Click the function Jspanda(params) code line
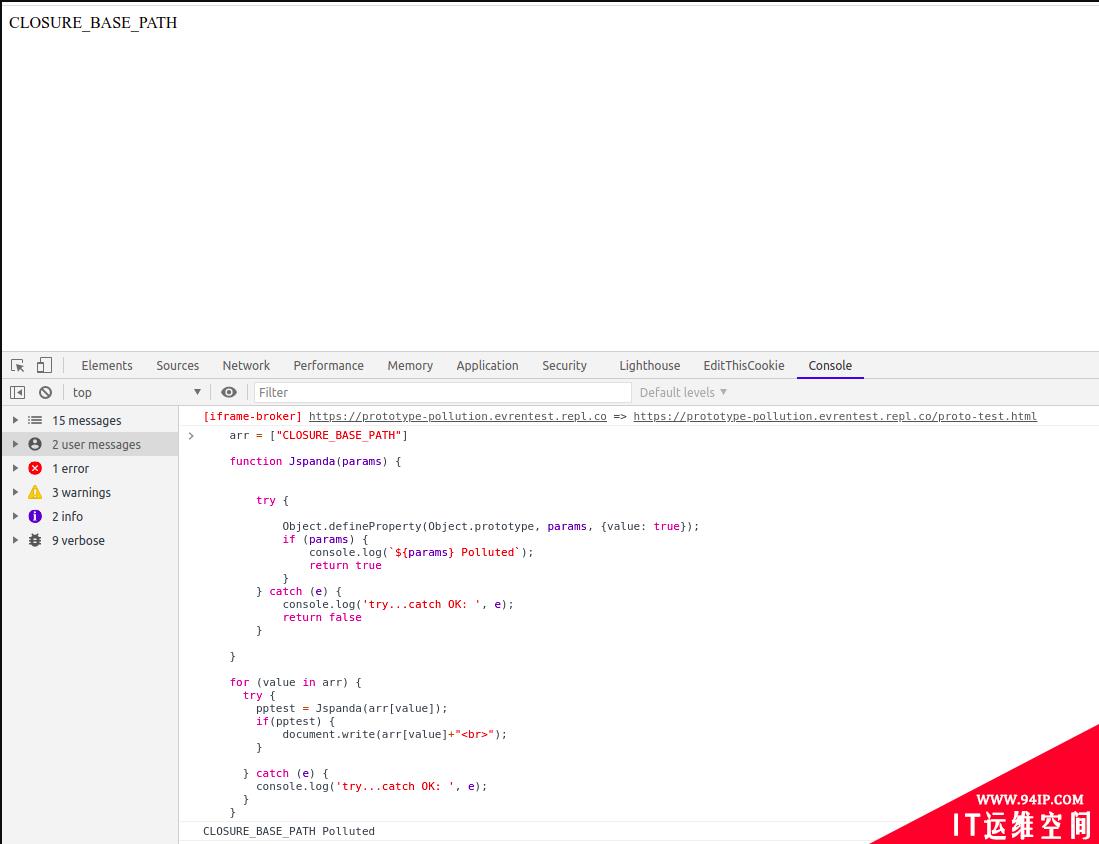 [x=315, y=461]
